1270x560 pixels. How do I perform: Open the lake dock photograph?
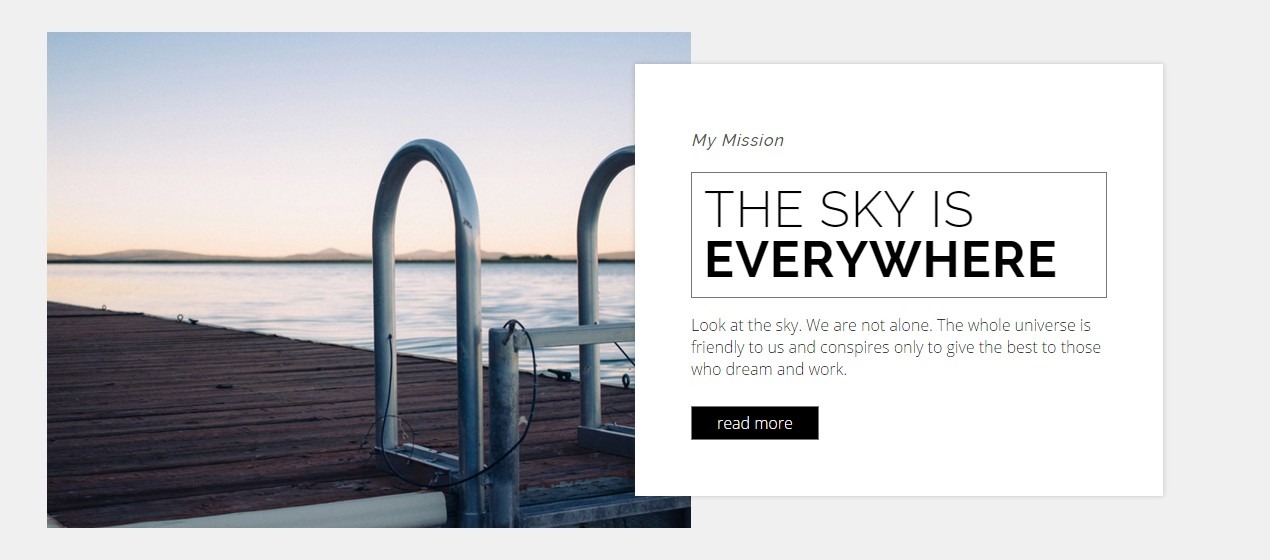341,280
